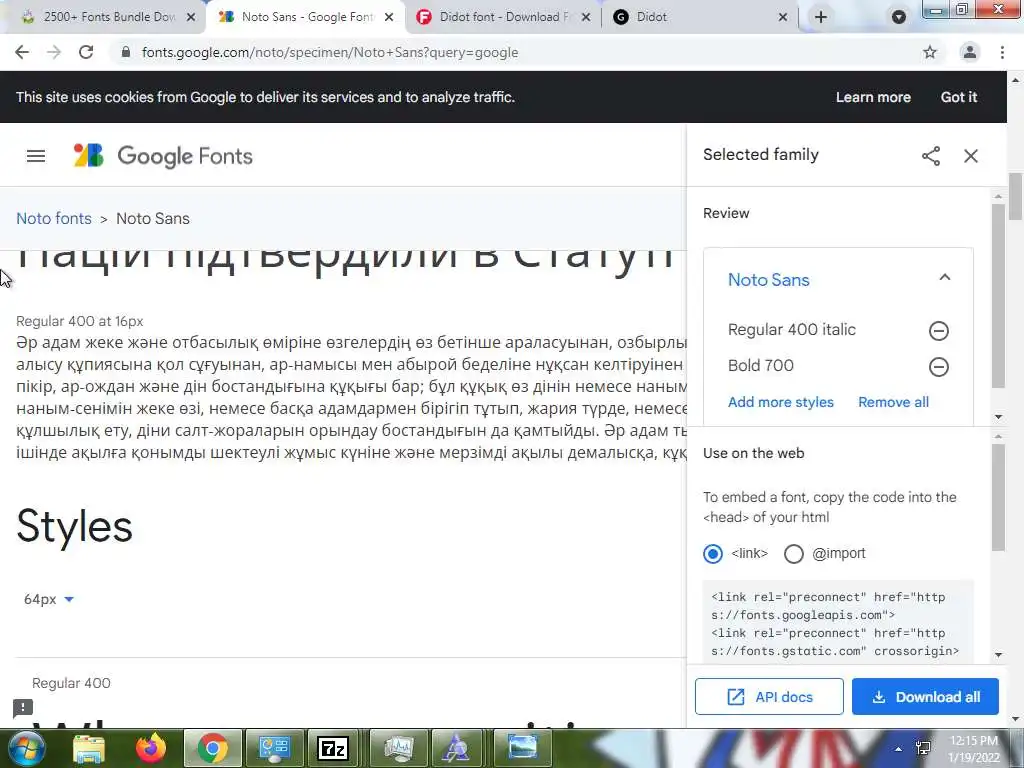
Task: Launch Firefox from taskbar
Action: pyautogui.click(x=151, y=748)
